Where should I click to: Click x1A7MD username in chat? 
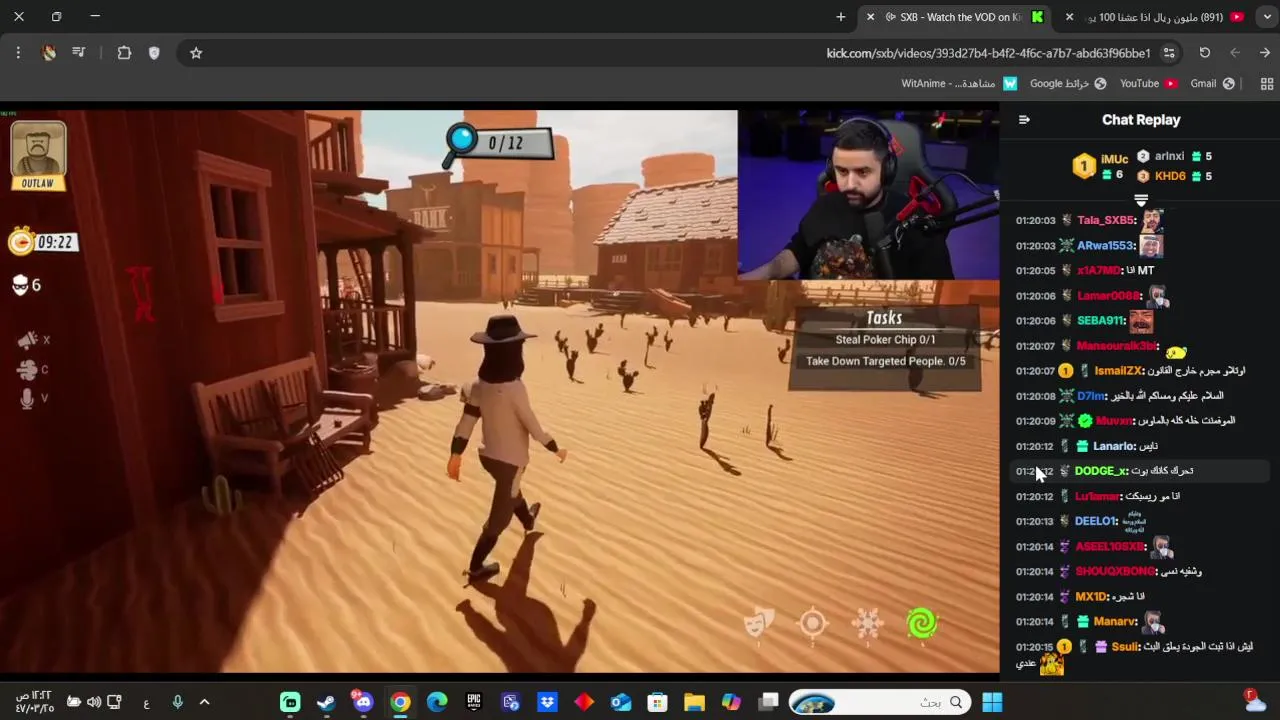[1100, 270]
